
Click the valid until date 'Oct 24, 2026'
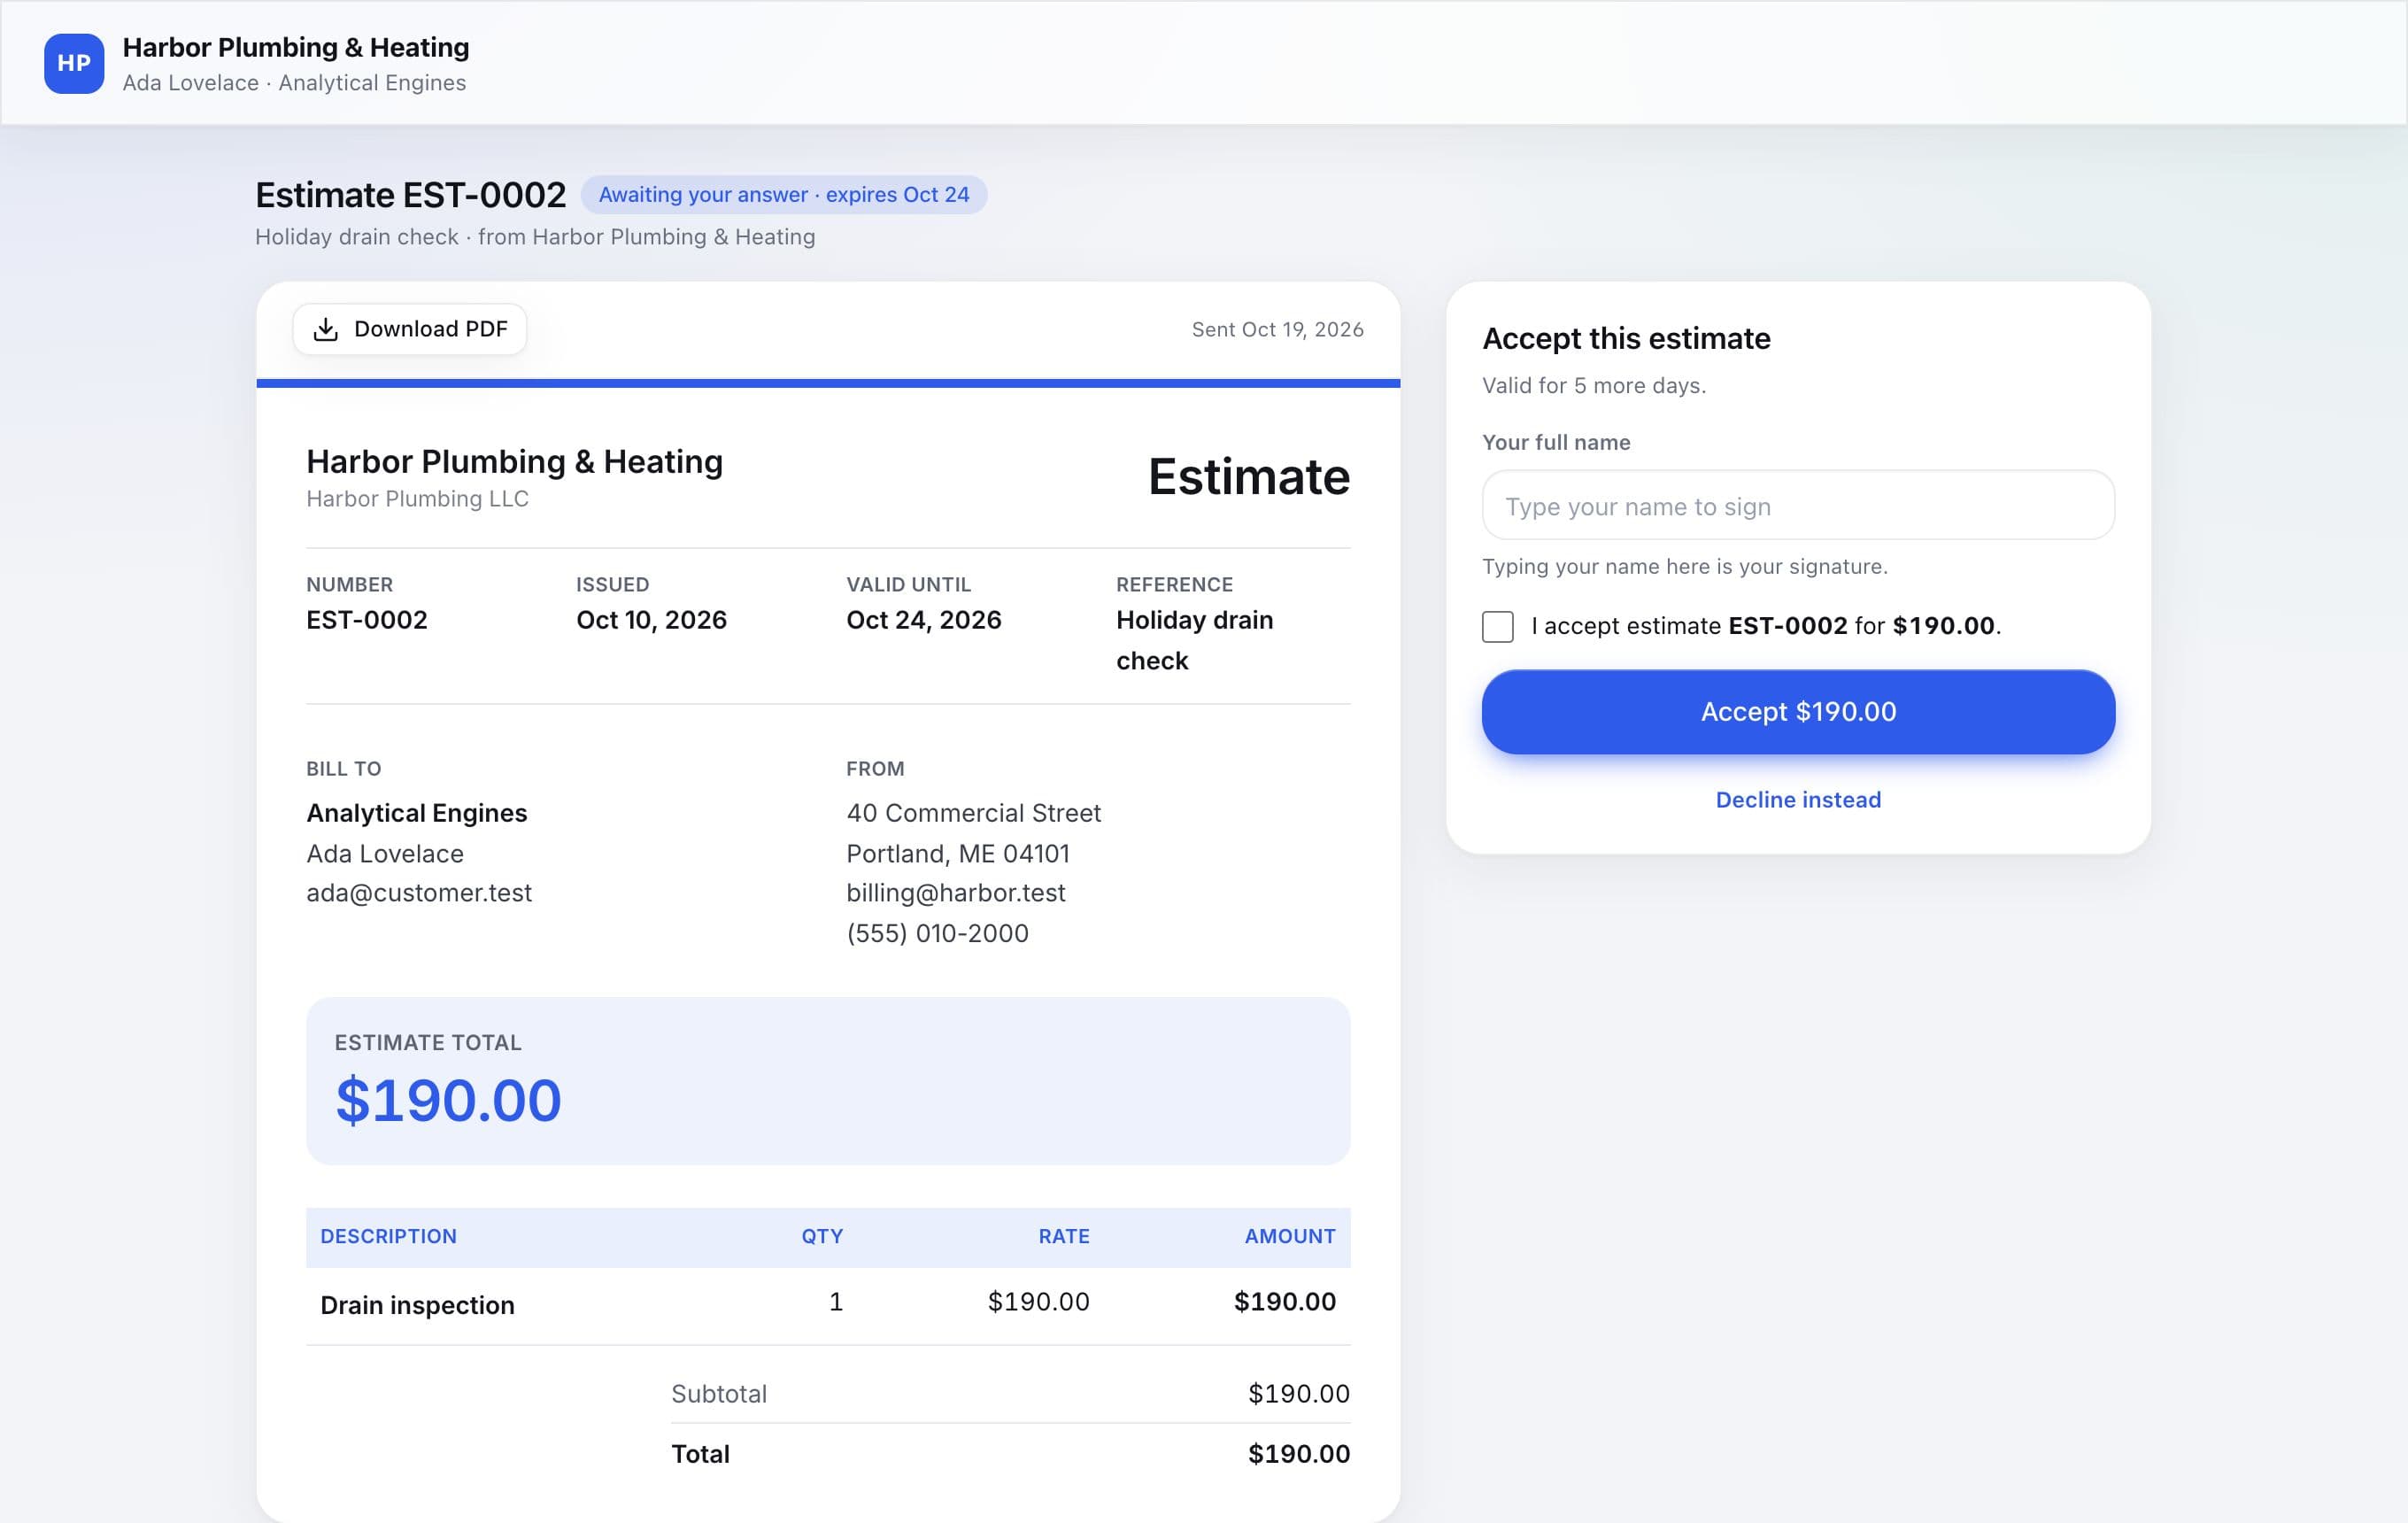click(x=924, y=620)
